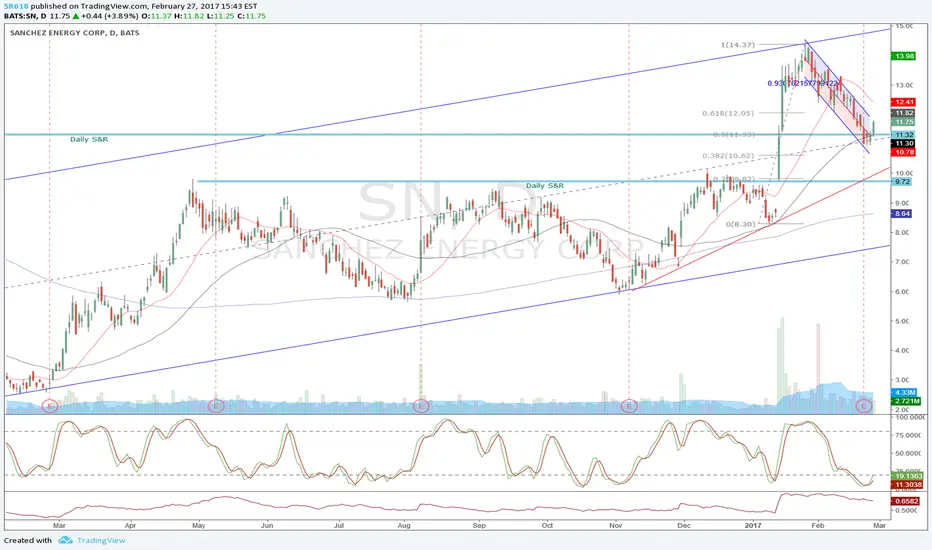Select the earnings E marker in late Feb 2017
Viewport: 932px width, 550px height.
tap(864, 406)
